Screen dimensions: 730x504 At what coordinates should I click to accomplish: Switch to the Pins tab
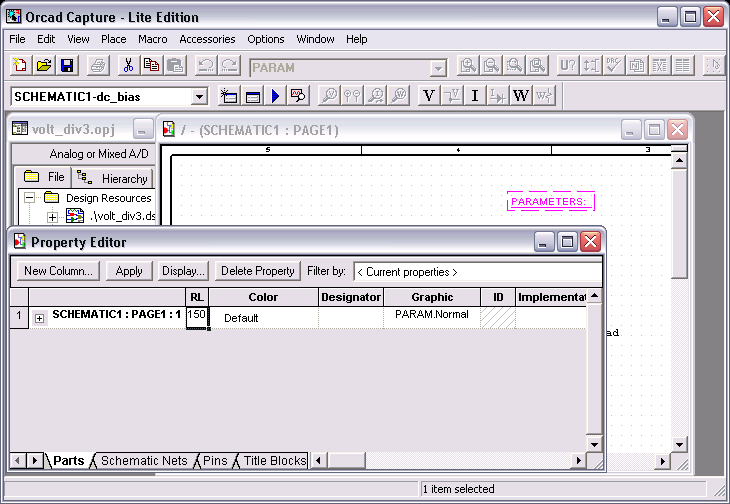coord(215,461)
